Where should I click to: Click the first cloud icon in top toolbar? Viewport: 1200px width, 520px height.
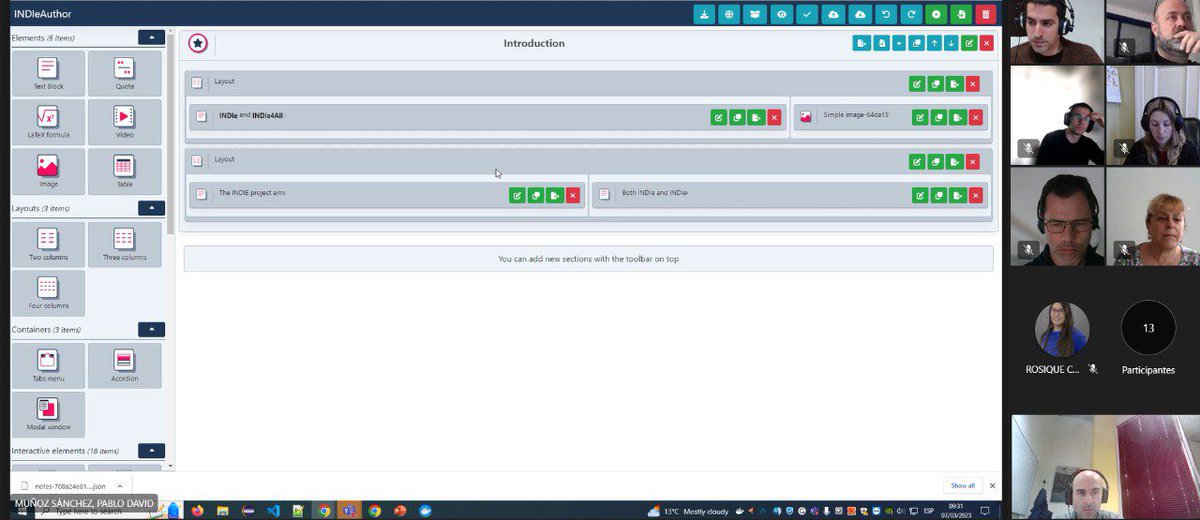[833, 14]
